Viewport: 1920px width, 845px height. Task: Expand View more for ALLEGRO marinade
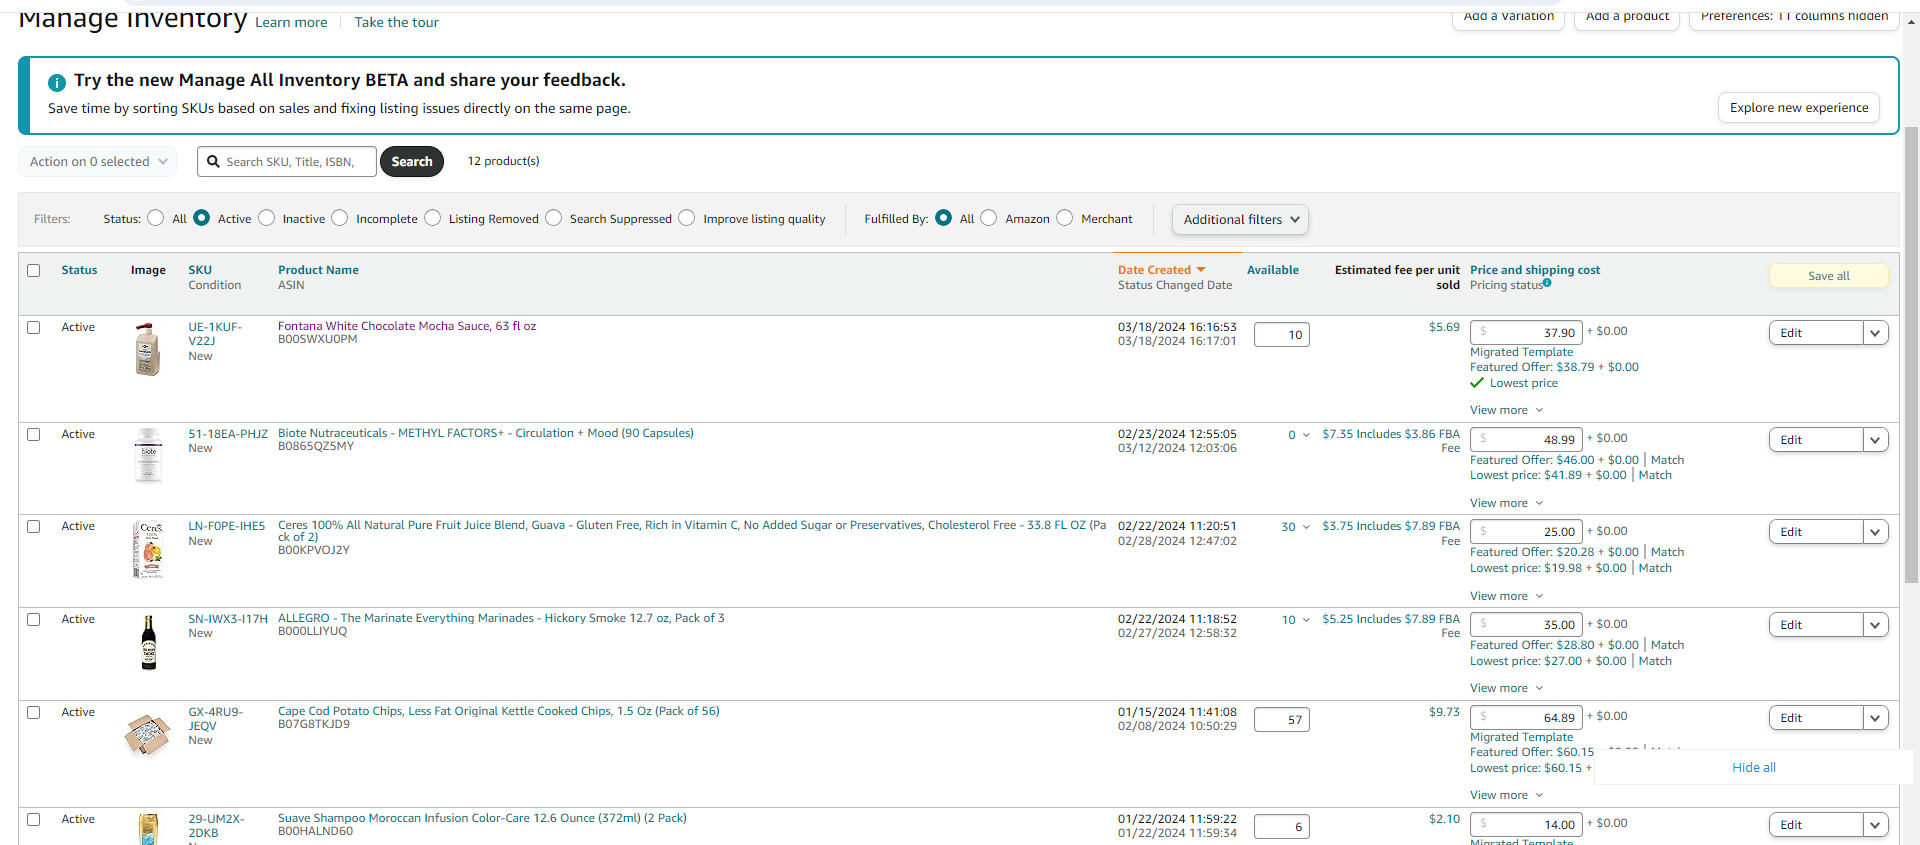1506,688
